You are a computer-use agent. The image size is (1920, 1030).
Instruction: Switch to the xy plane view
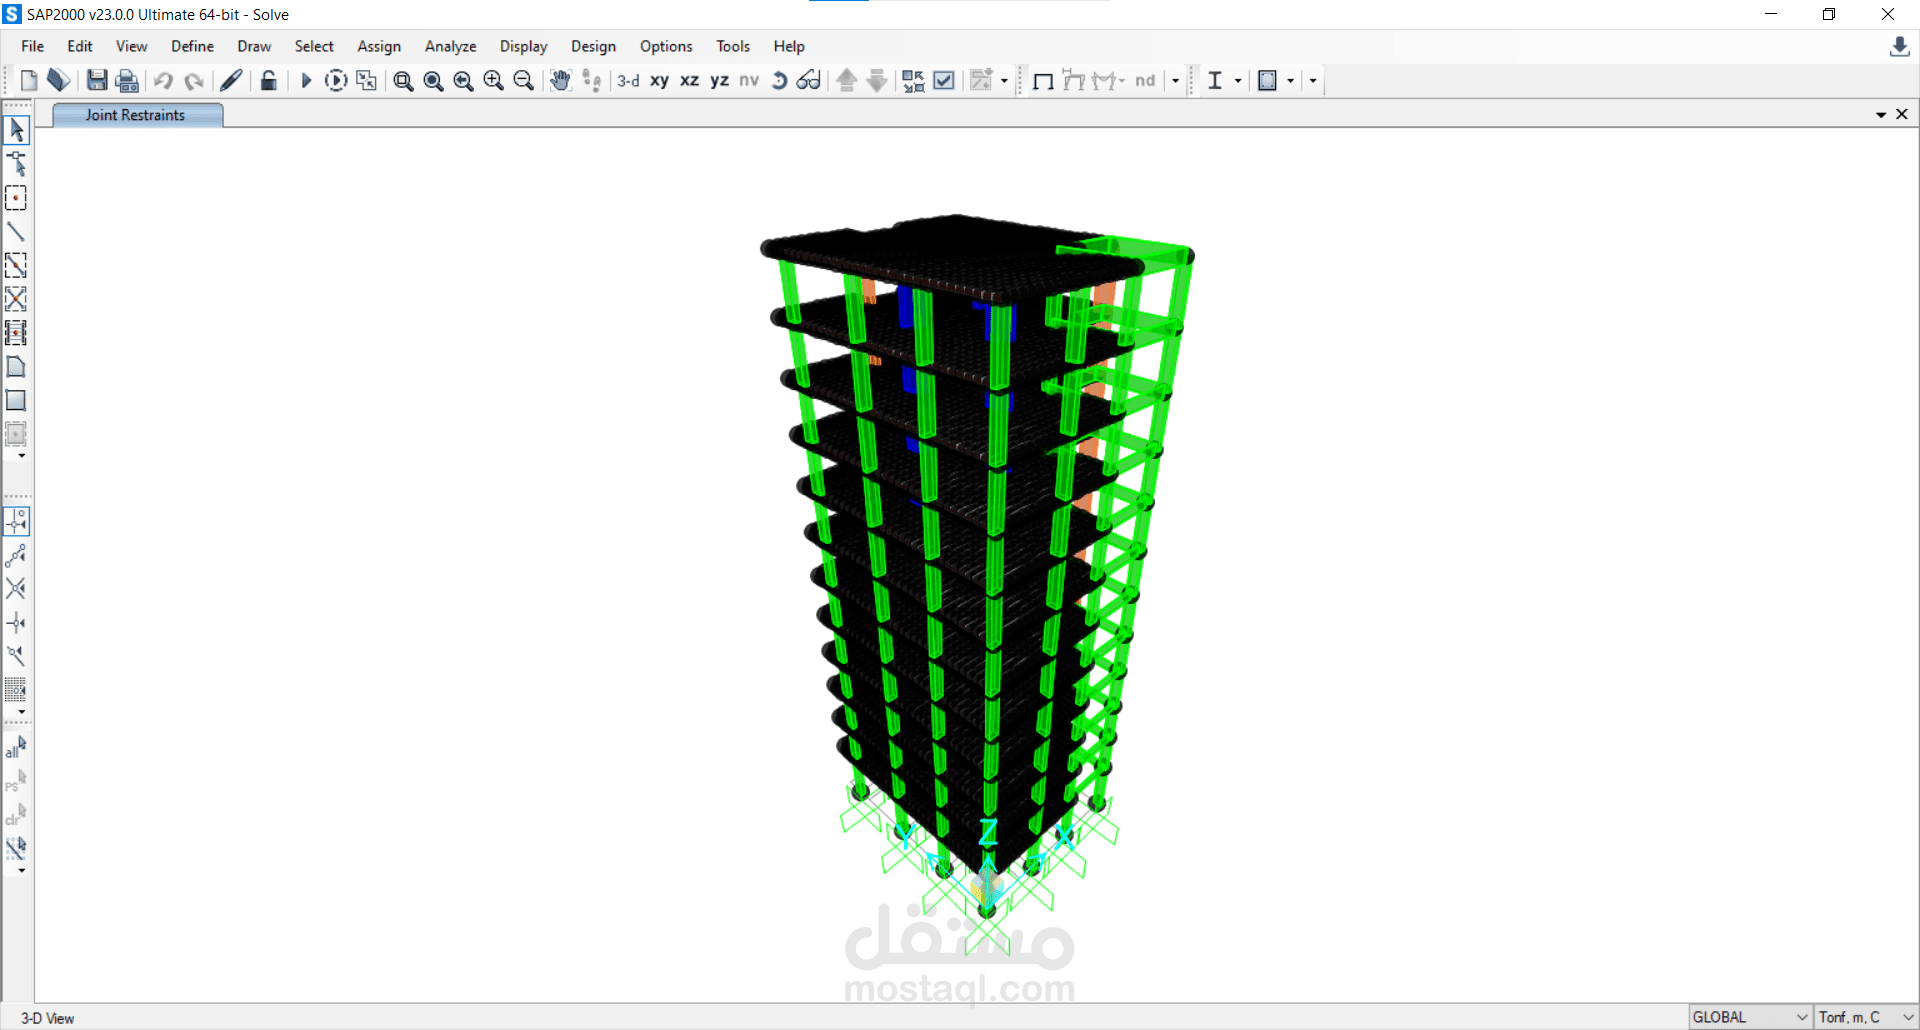(659, 81)
